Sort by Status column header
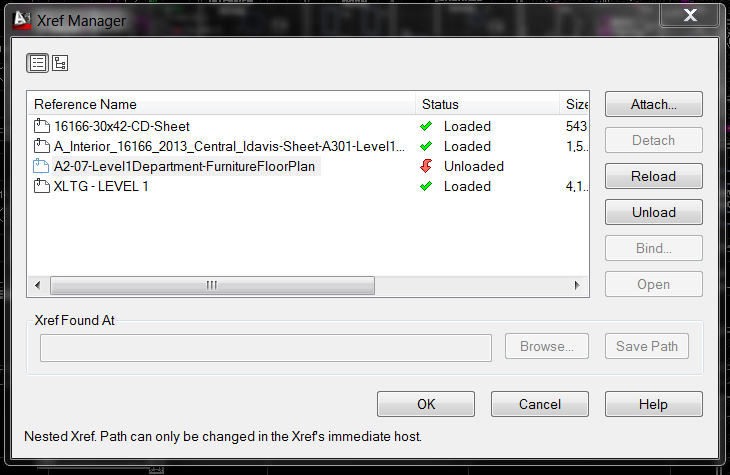Screen dimensions: 730x475 coord(487,104)
